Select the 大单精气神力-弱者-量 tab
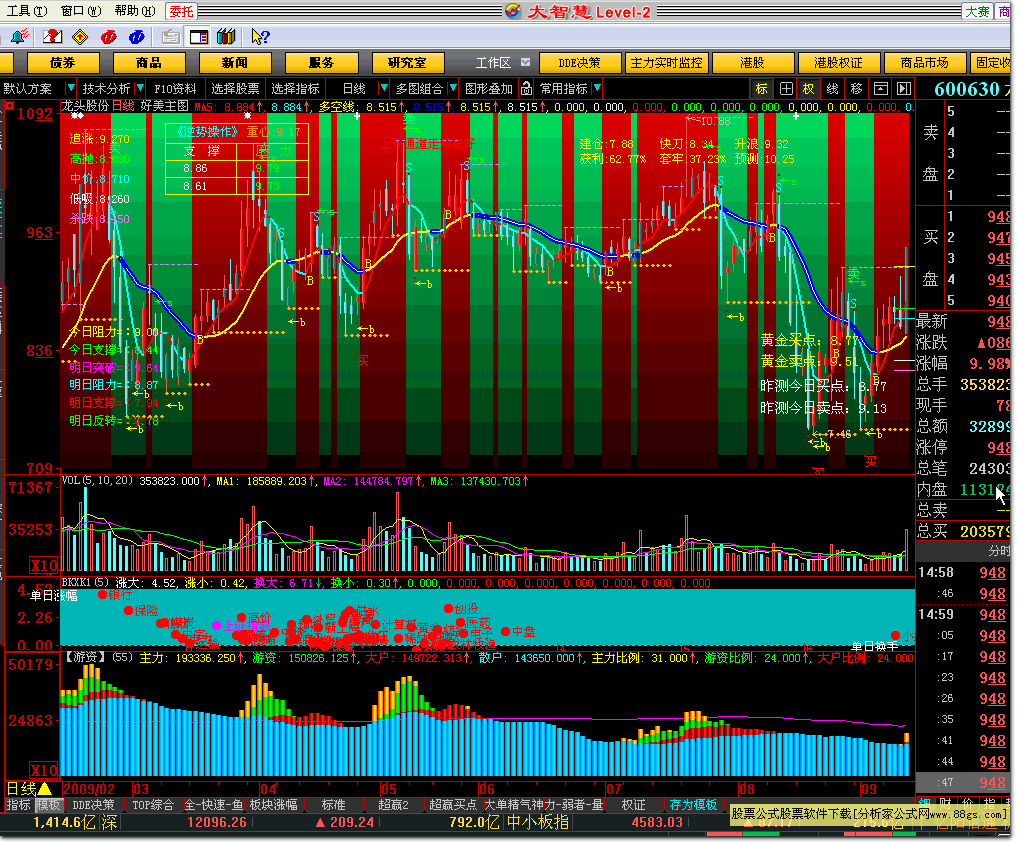This screenshot has width=1017, height=843. click(544, 805)
